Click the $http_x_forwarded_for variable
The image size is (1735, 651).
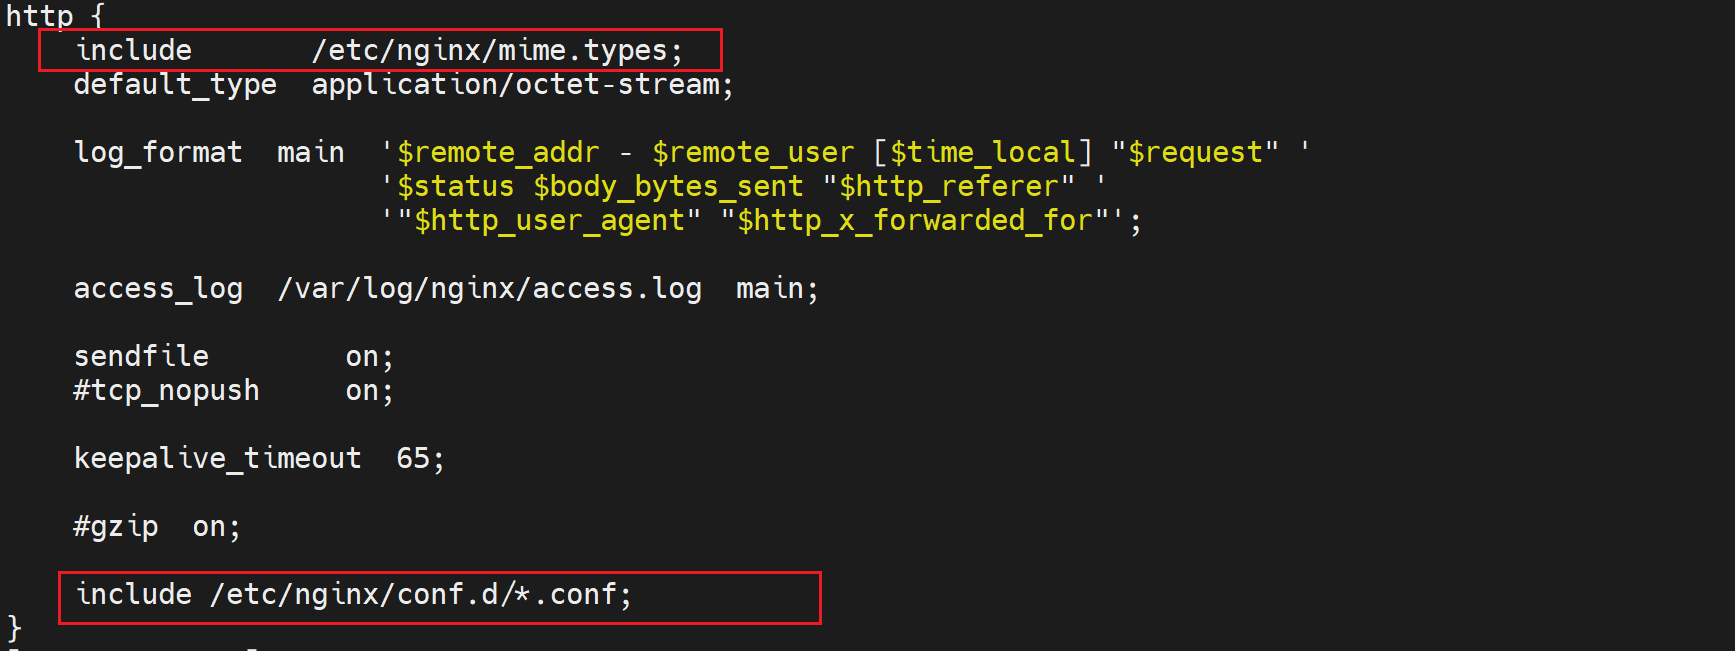(914, 221)
